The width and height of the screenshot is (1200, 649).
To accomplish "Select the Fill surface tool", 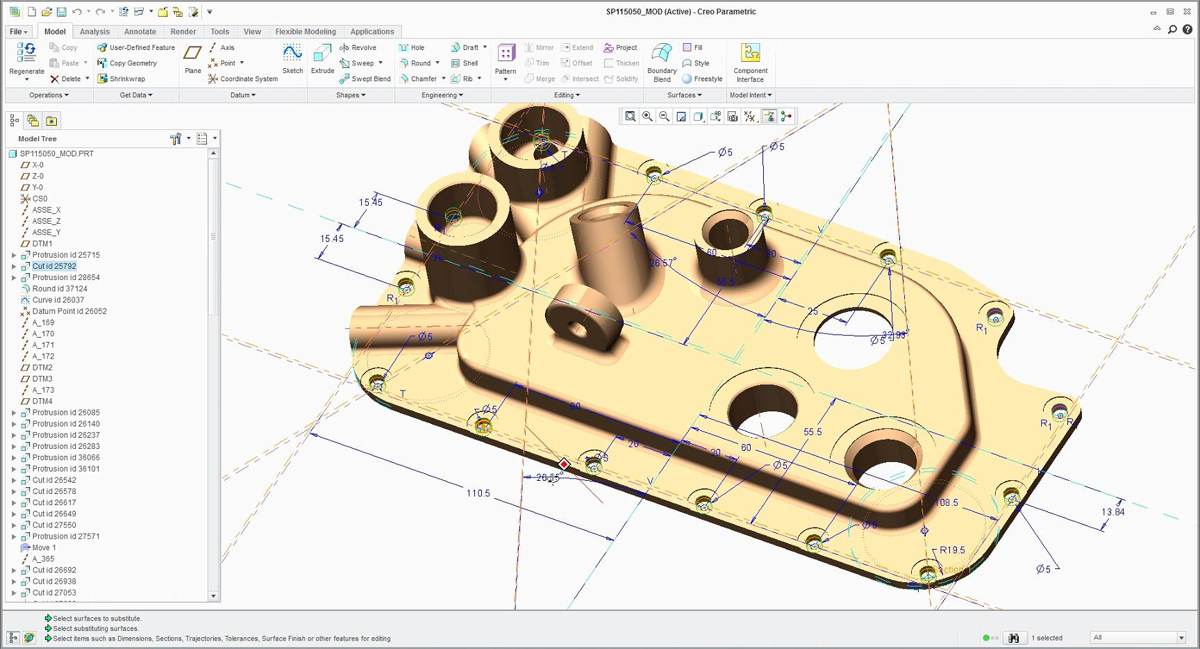I will 692,47.
